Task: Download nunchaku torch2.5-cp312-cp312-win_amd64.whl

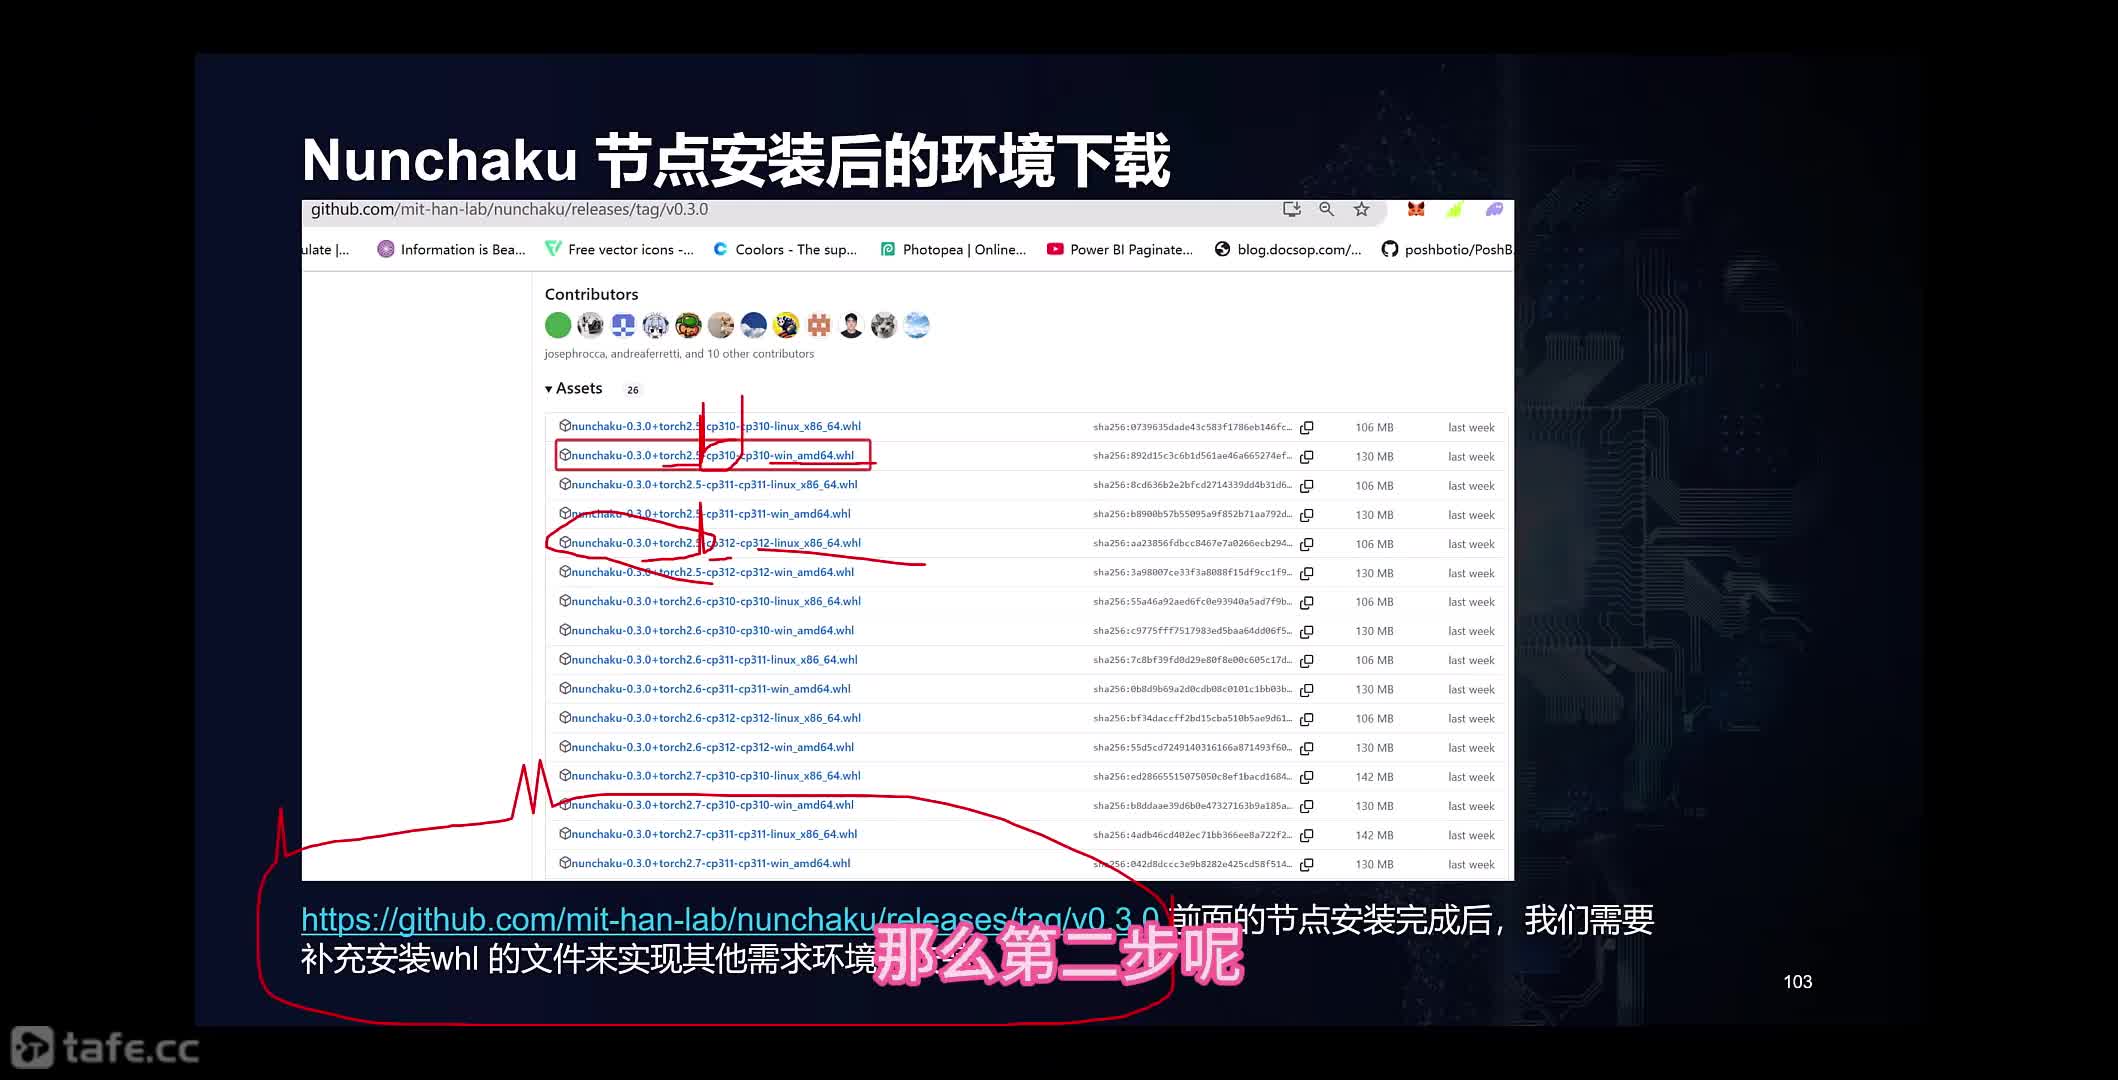Action: click(713, 572)
